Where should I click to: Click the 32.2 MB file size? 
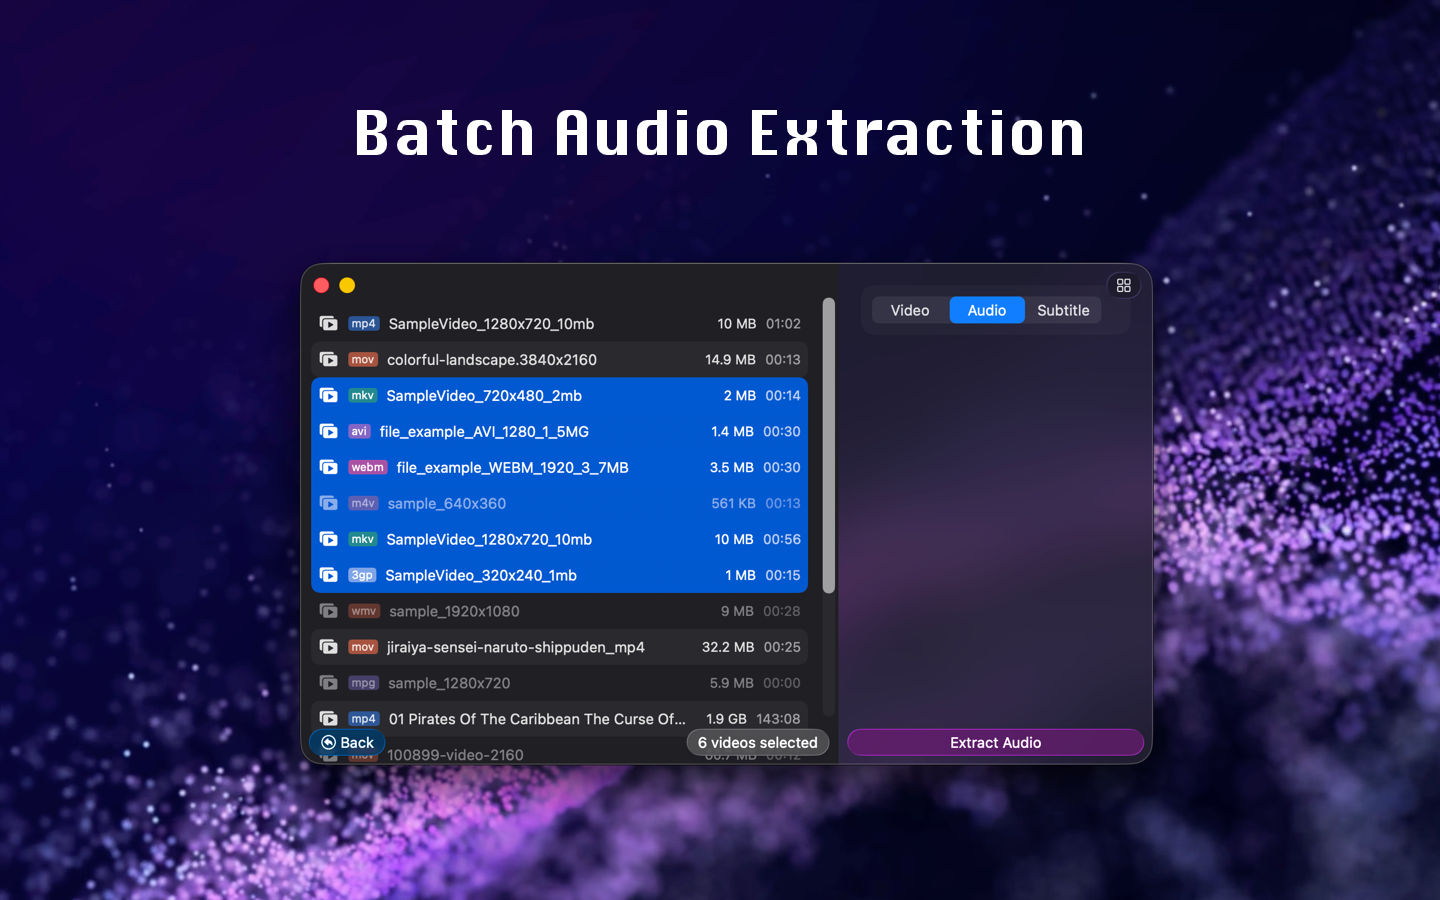[x=728, y=648]
